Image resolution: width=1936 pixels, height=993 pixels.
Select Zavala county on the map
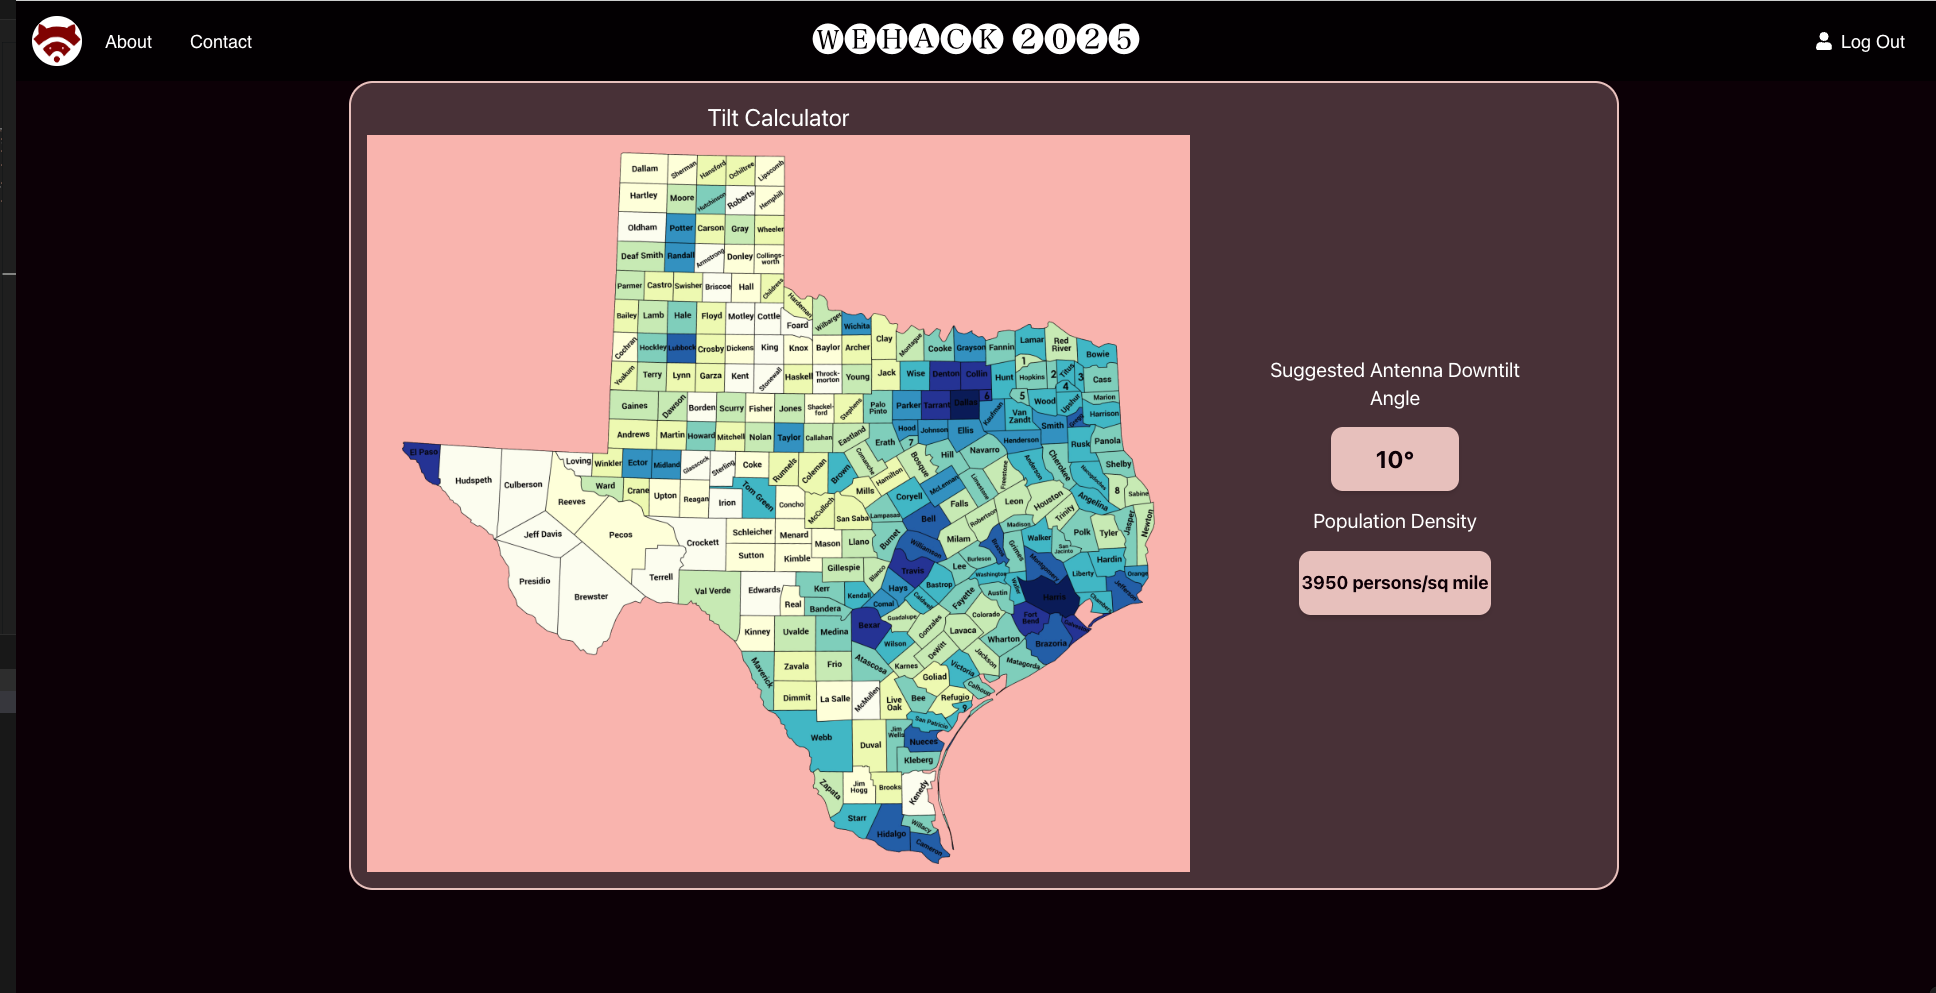coord(796,666)
